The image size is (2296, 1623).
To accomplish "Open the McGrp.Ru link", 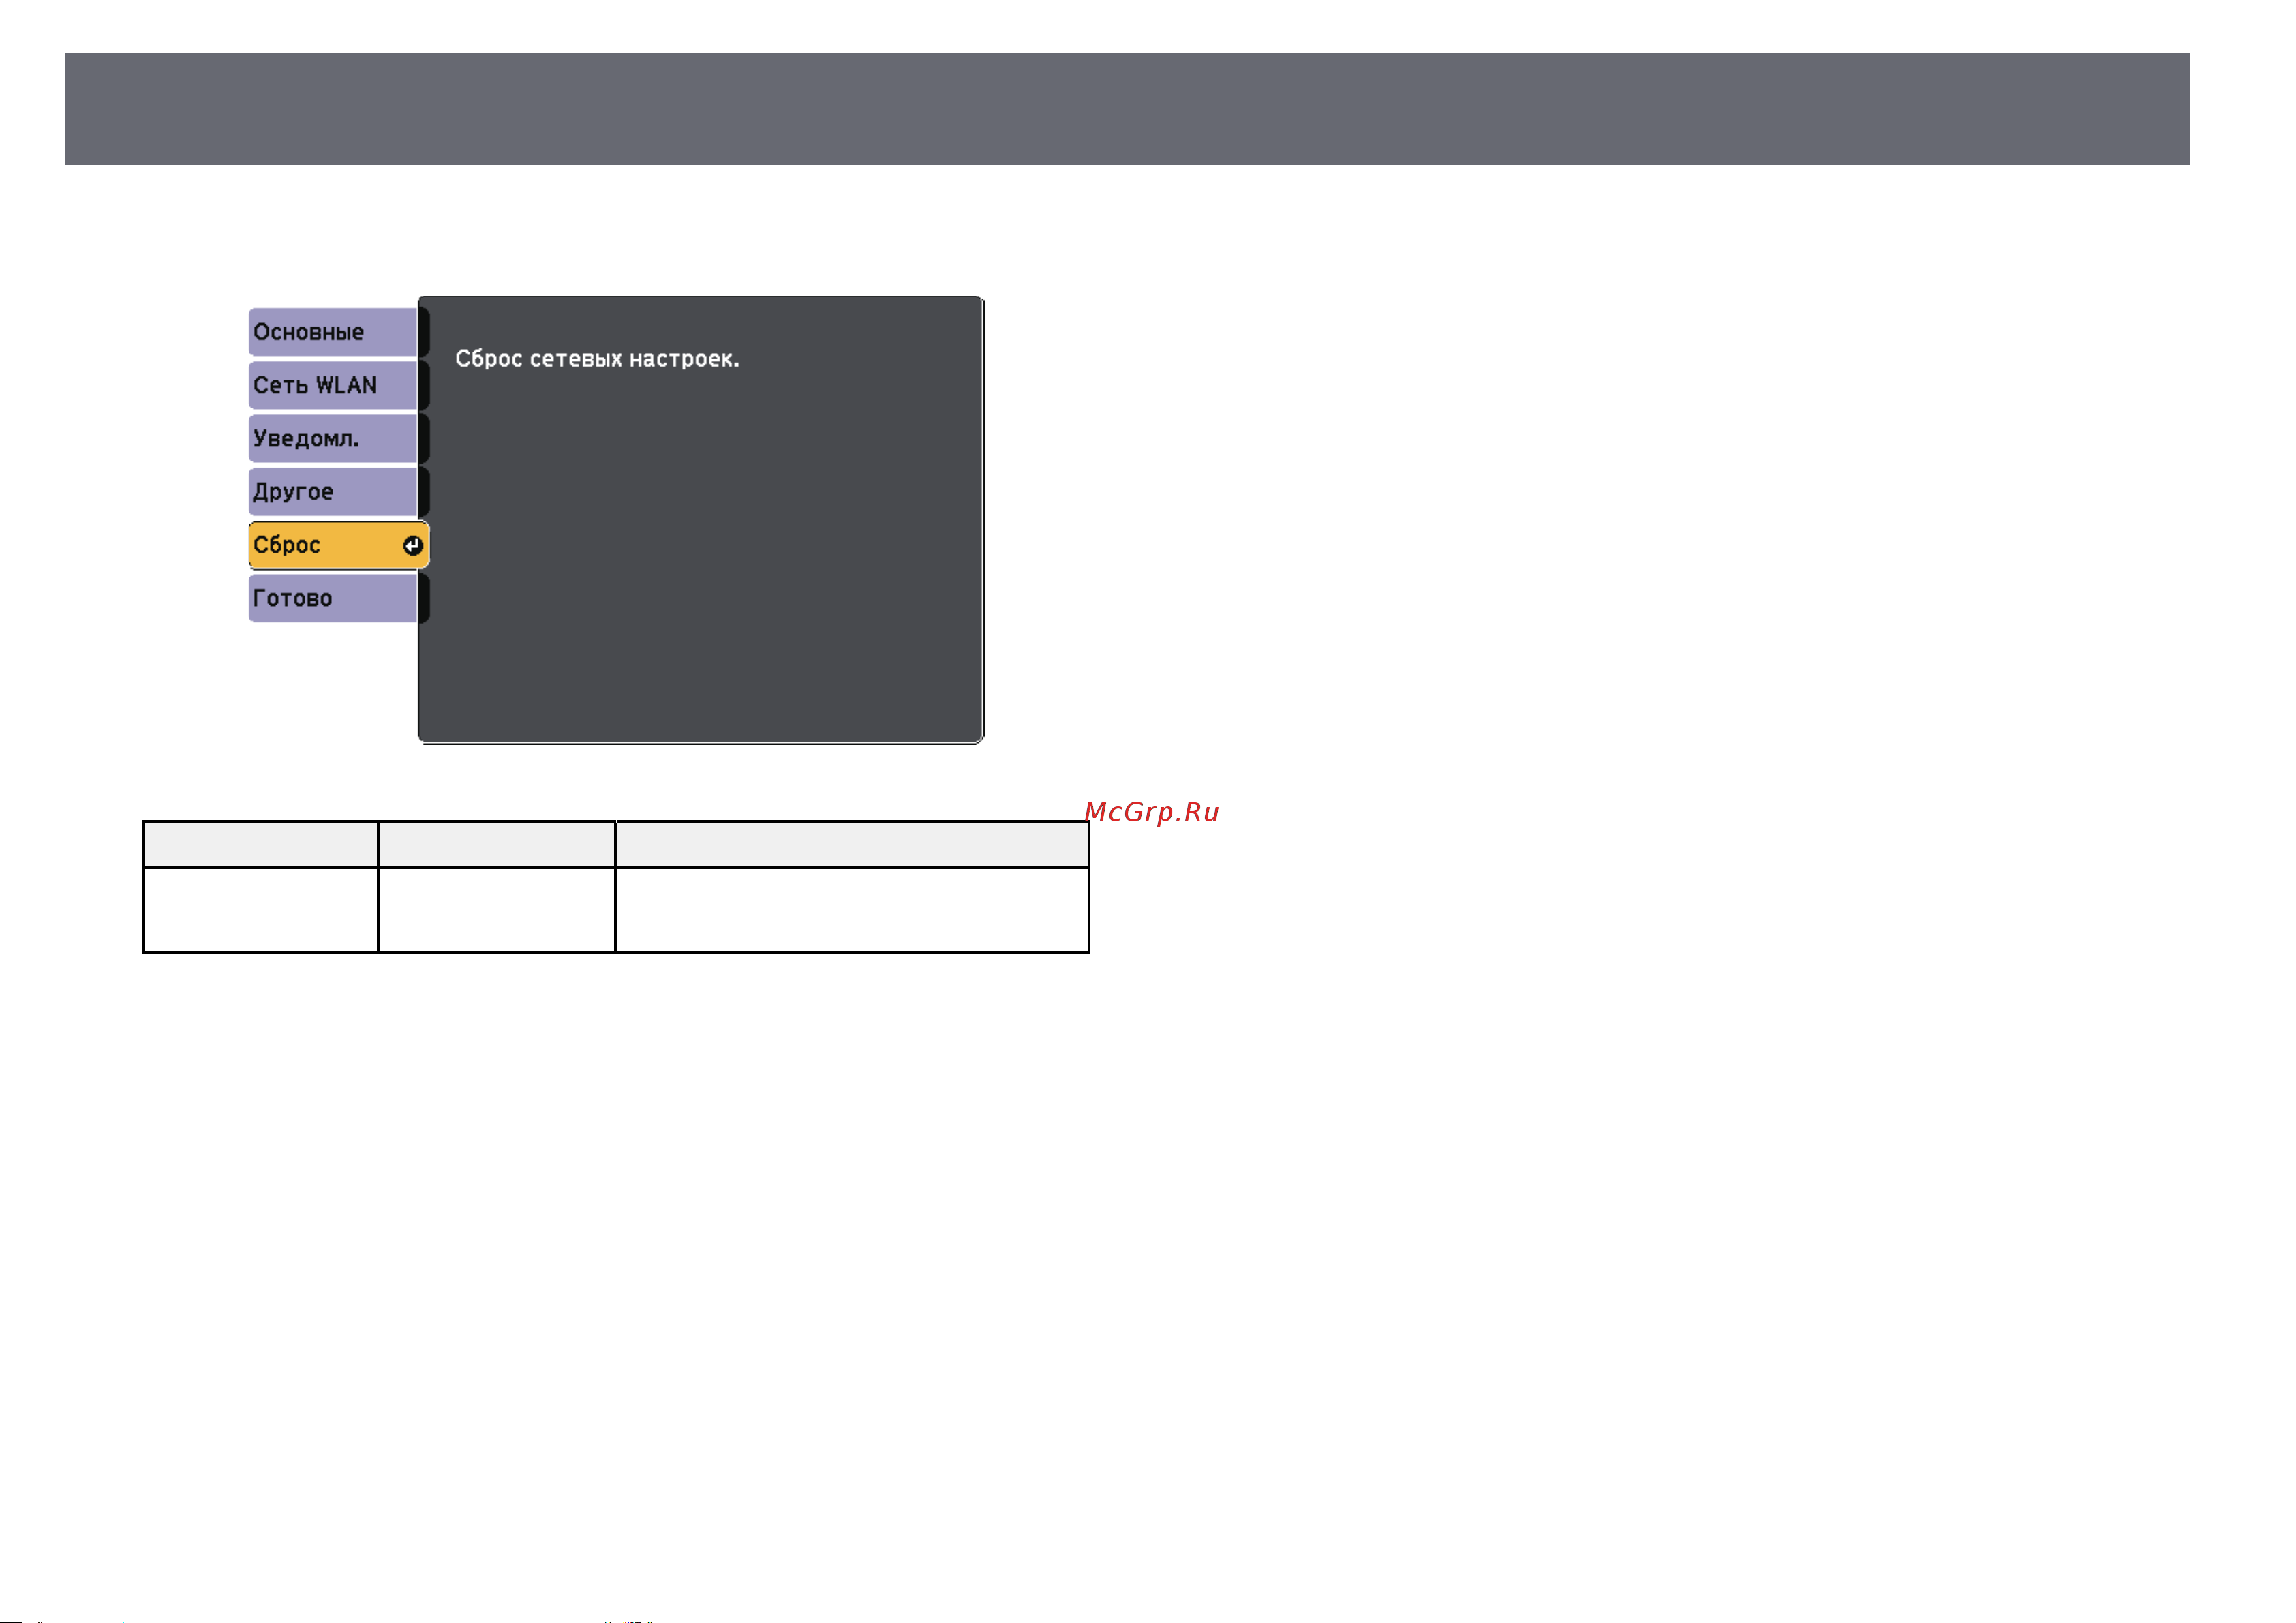I will pyautogui.click(x=1152, y=812).
